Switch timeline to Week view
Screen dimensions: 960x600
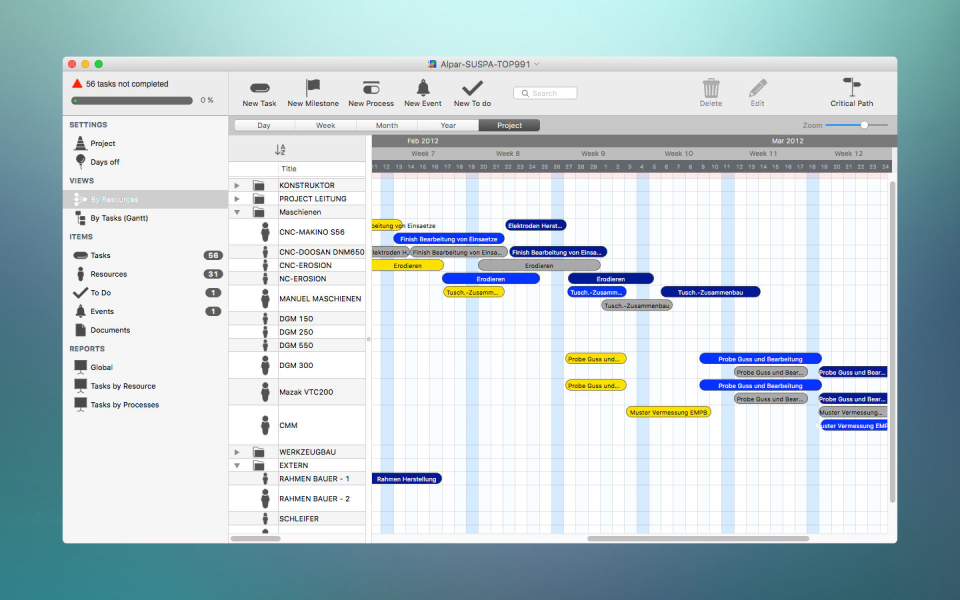tap(326, 125)
